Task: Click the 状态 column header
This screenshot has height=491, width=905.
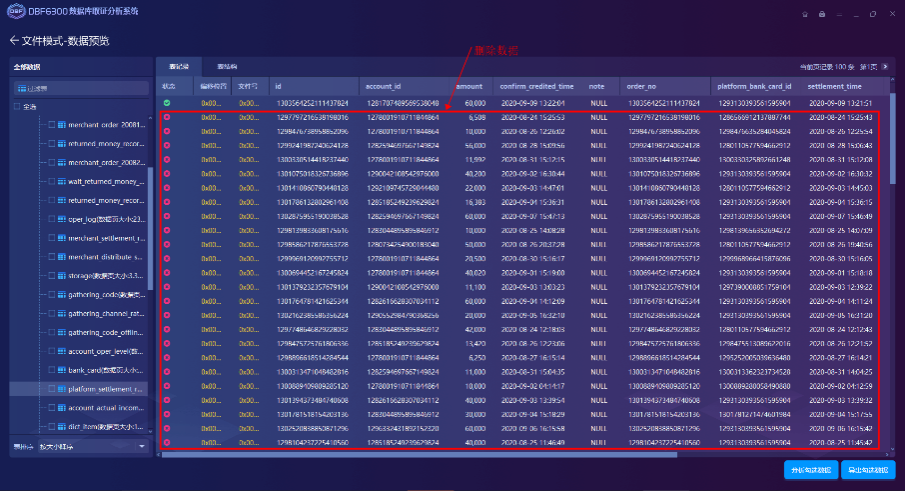Action: (x=169, y=86)
